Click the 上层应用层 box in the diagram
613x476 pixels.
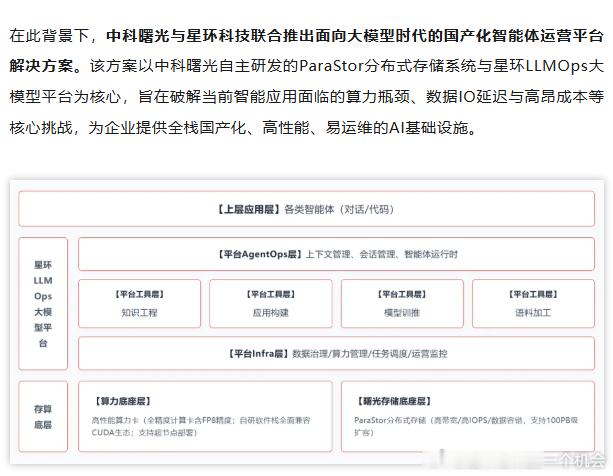coord(306,209)
